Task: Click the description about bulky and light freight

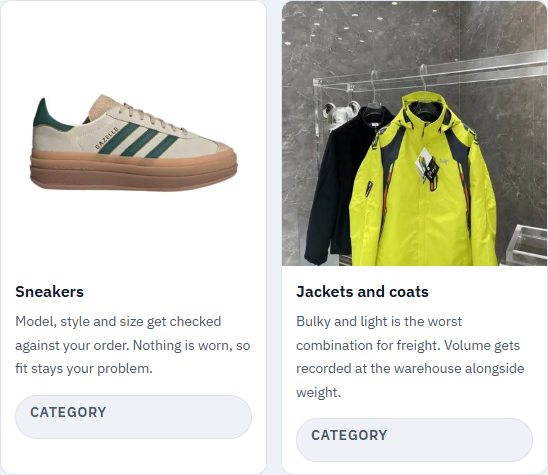Action: pyautogui.click(x=410, y=357)
